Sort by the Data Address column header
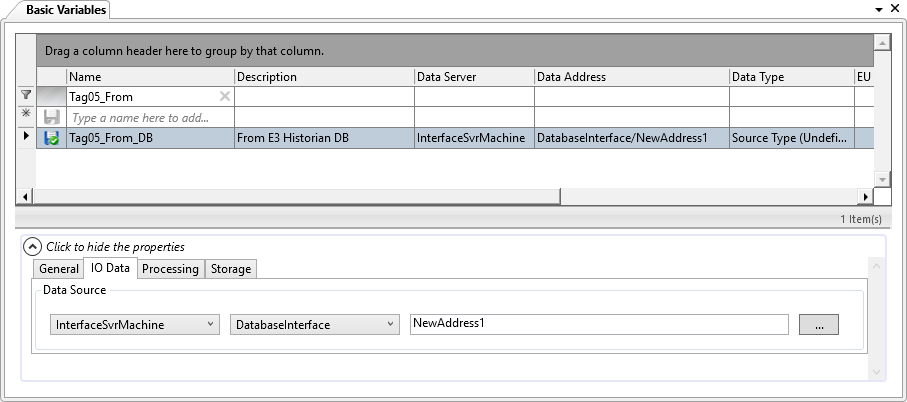Screen dimensions: 907x402 (x=631, y=77)
